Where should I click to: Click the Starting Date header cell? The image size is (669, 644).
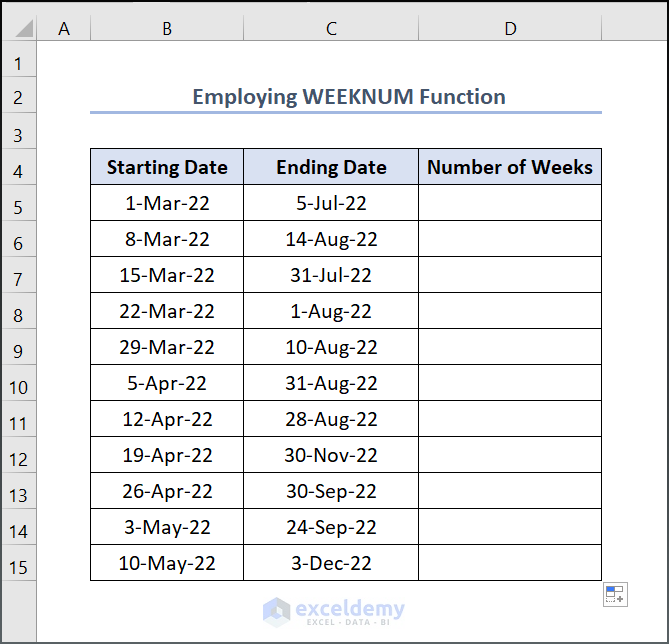tap(167, 167)
